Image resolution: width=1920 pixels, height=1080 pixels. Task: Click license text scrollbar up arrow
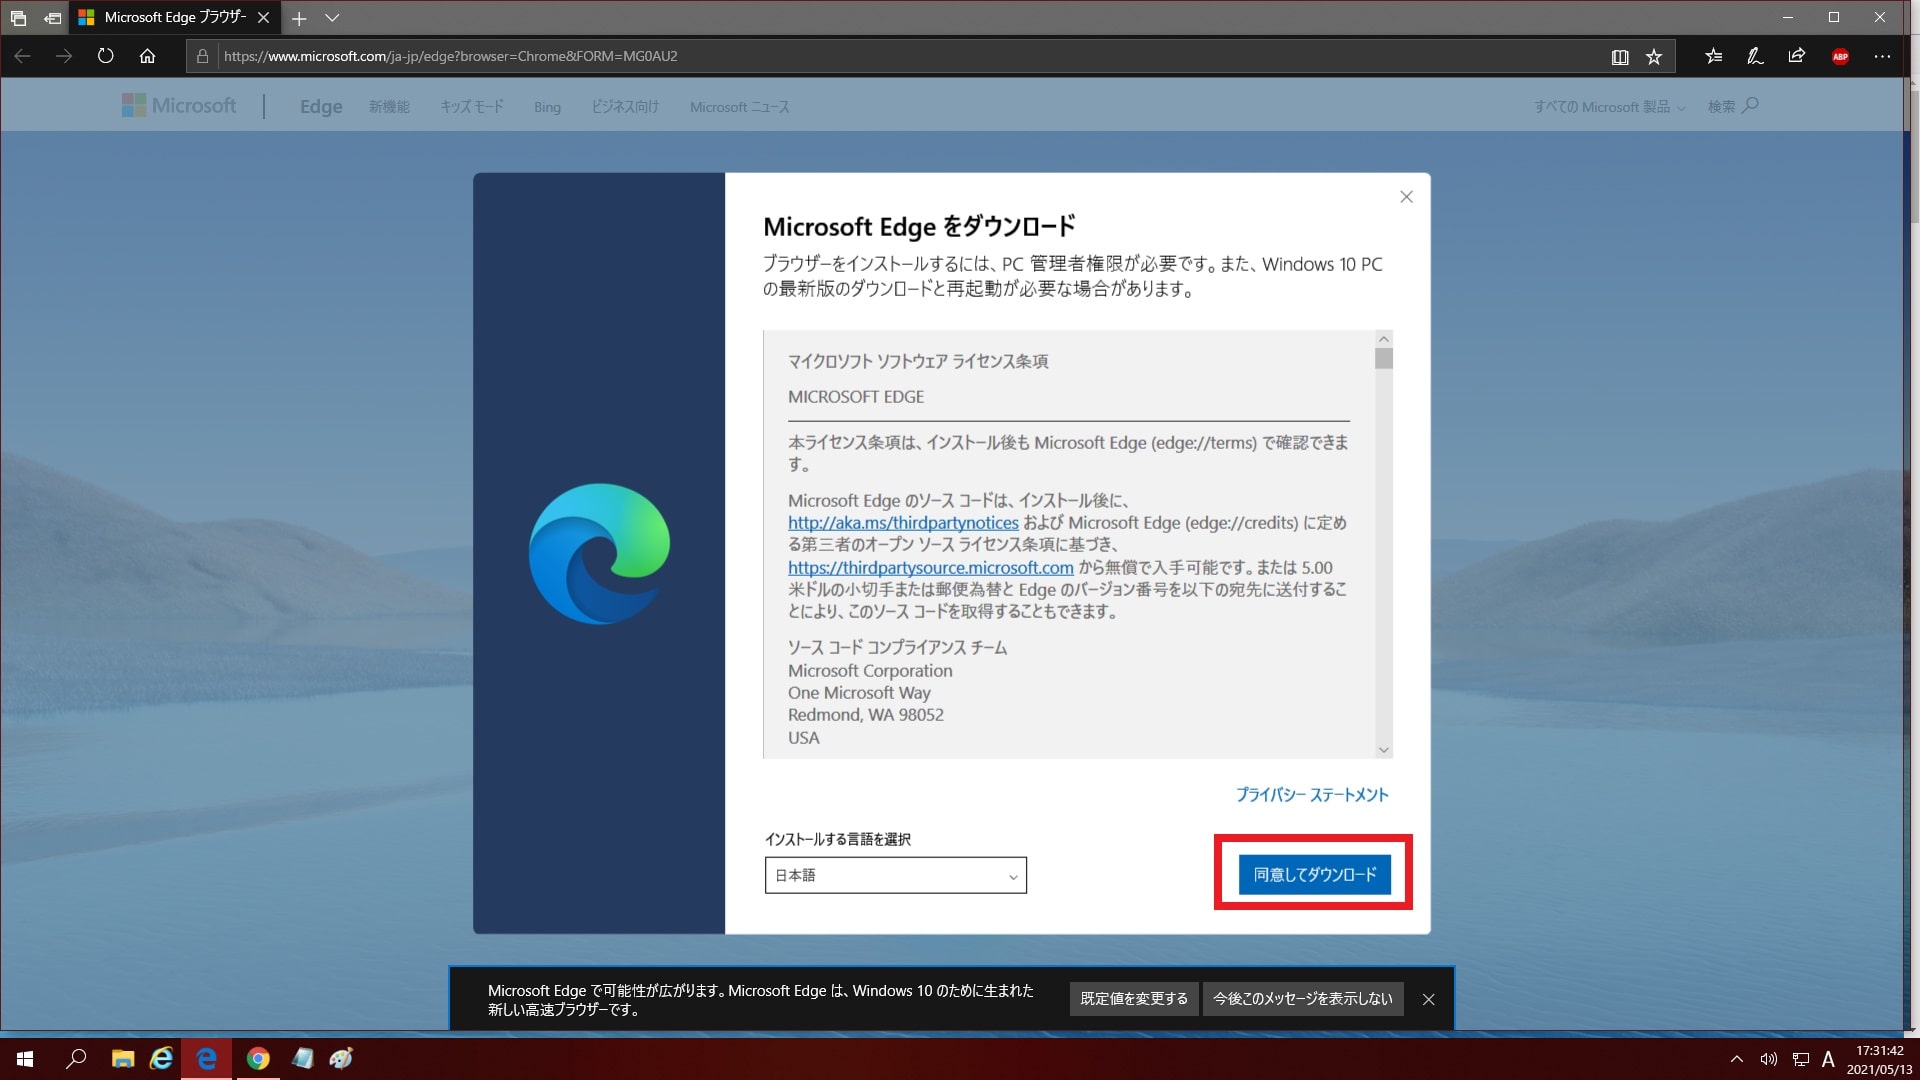pyautogui.click(x=1384, y=338)
